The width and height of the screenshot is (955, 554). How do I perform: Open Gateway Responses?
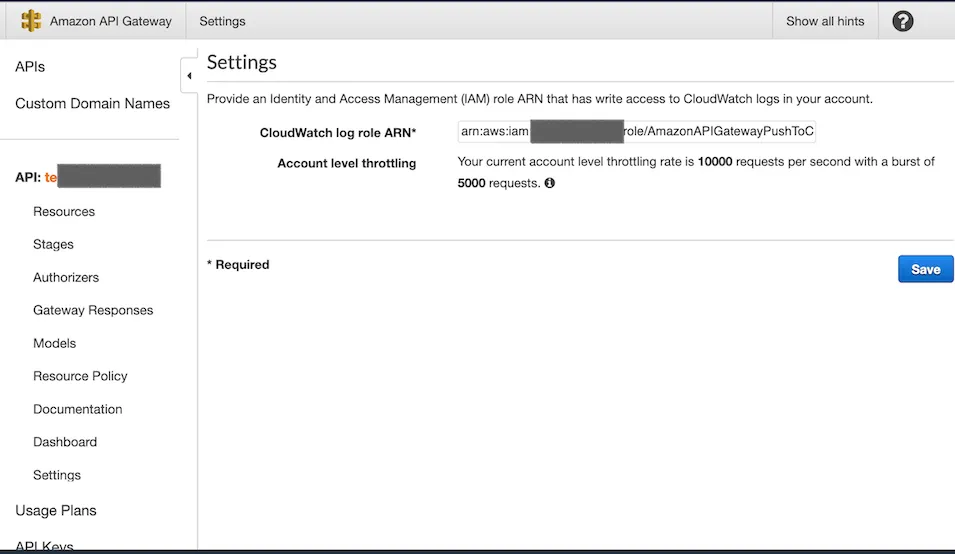click(x=93, y=310)
